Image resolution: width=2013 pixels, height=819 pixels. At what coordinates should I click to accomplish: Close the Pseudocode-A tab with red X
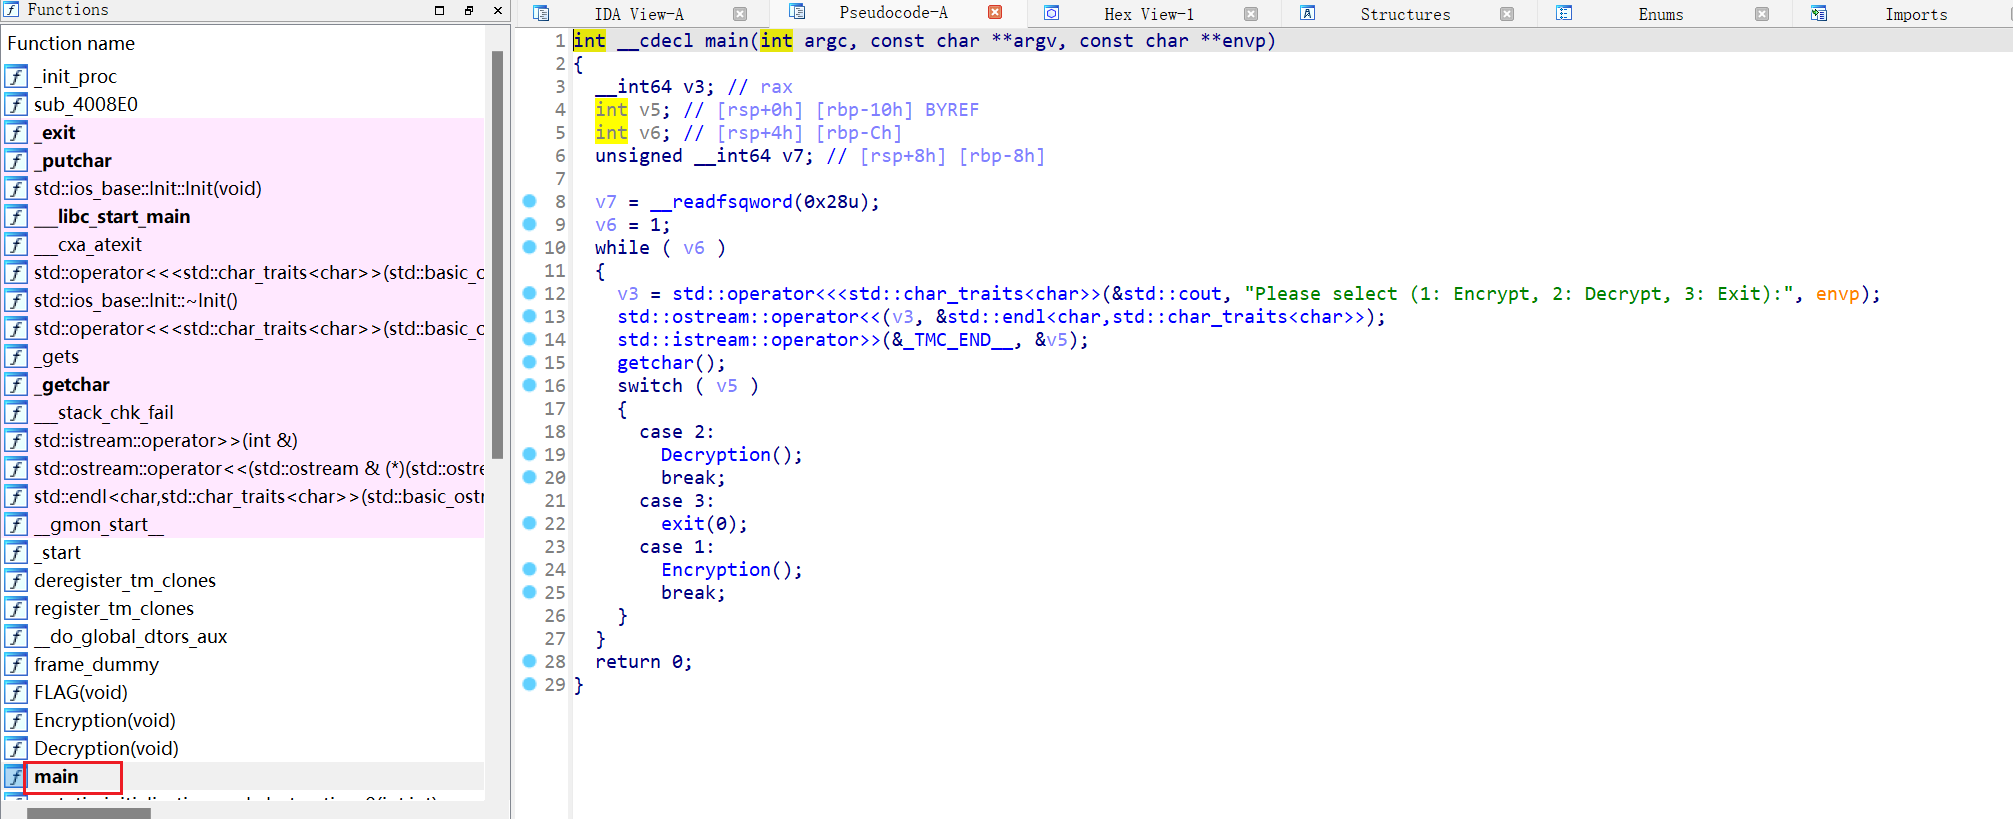tap(995, 13)
